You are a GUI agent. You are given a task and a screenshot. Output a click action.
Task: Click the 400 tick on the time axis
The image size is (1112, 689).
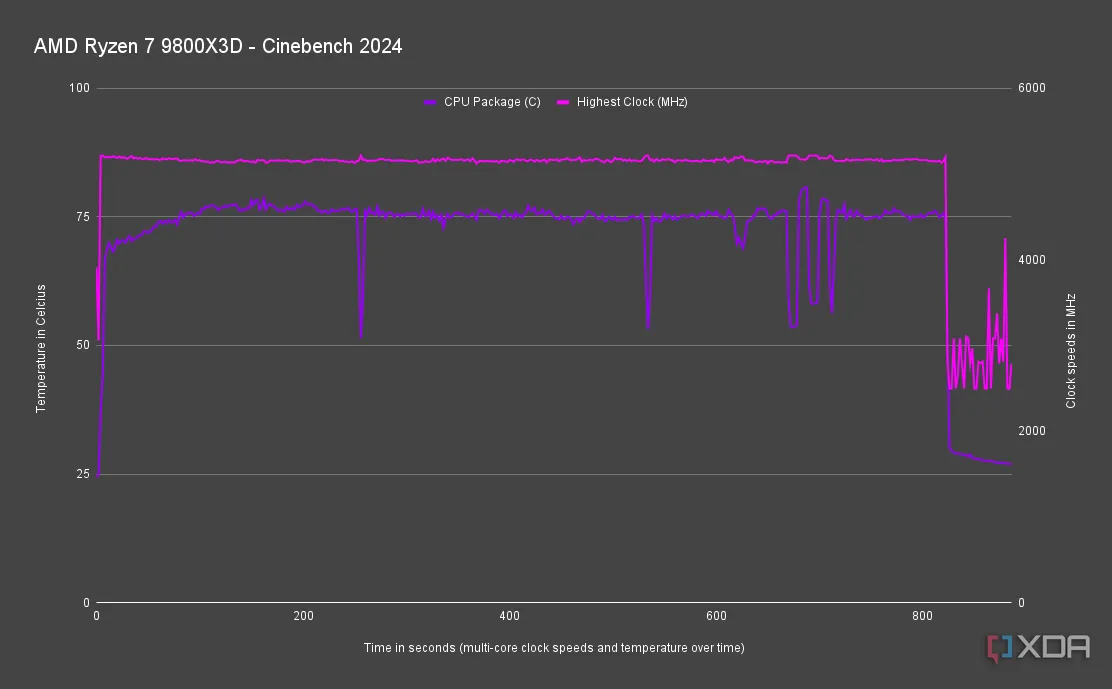click(x=509, y=617)
